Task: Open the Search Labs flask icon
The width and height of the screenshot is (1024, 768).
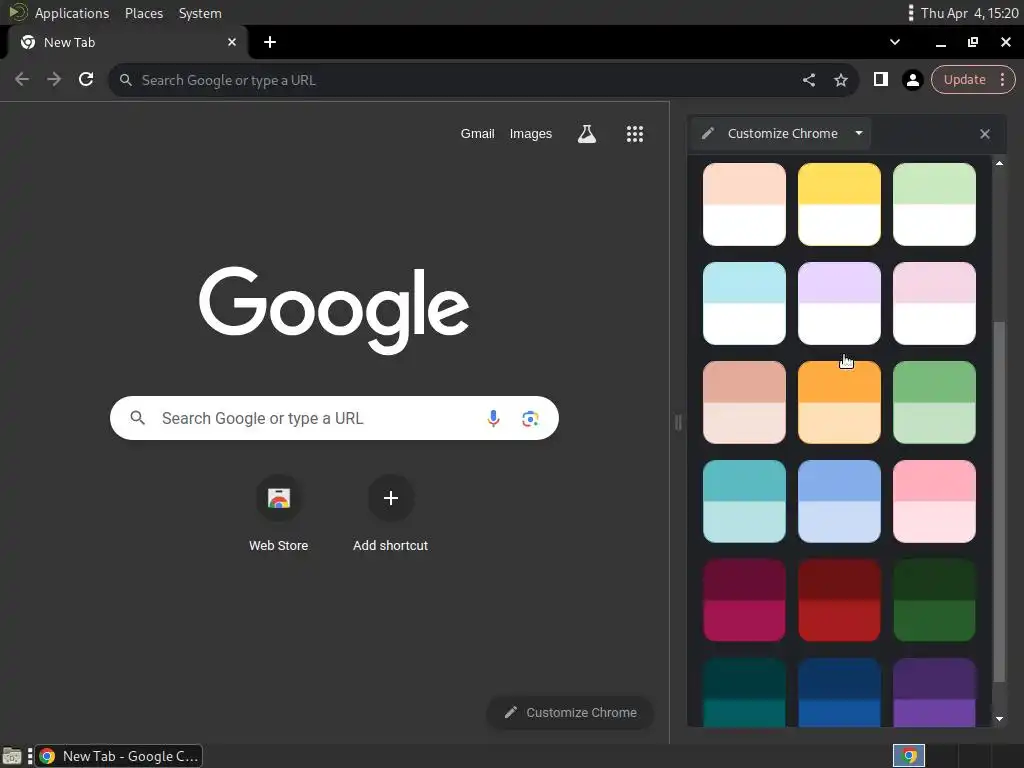Action: [586, 134]
